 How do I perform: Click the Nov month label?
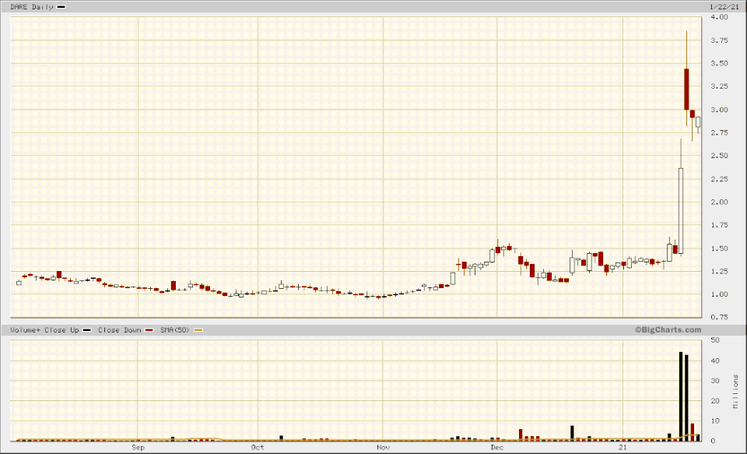[383, 447]
